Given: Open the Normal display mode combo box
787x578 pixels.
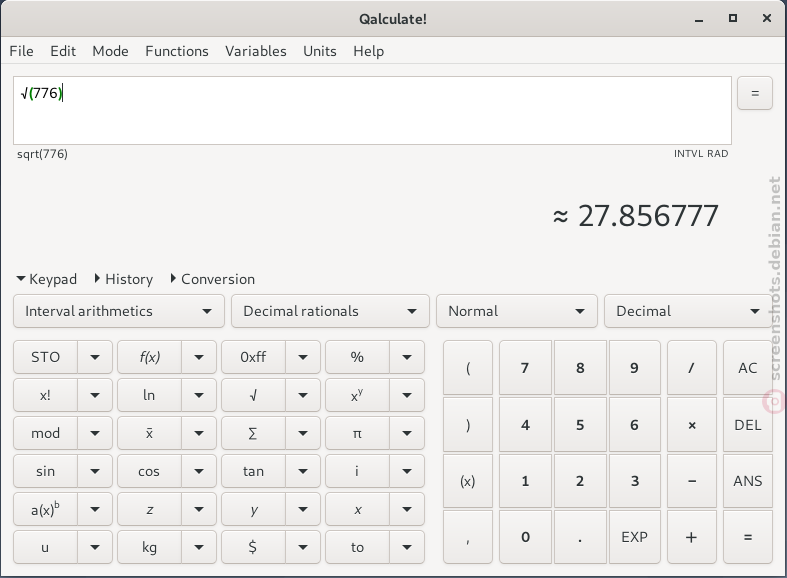Looking at the screenshot, I should (x=517, y=311).
